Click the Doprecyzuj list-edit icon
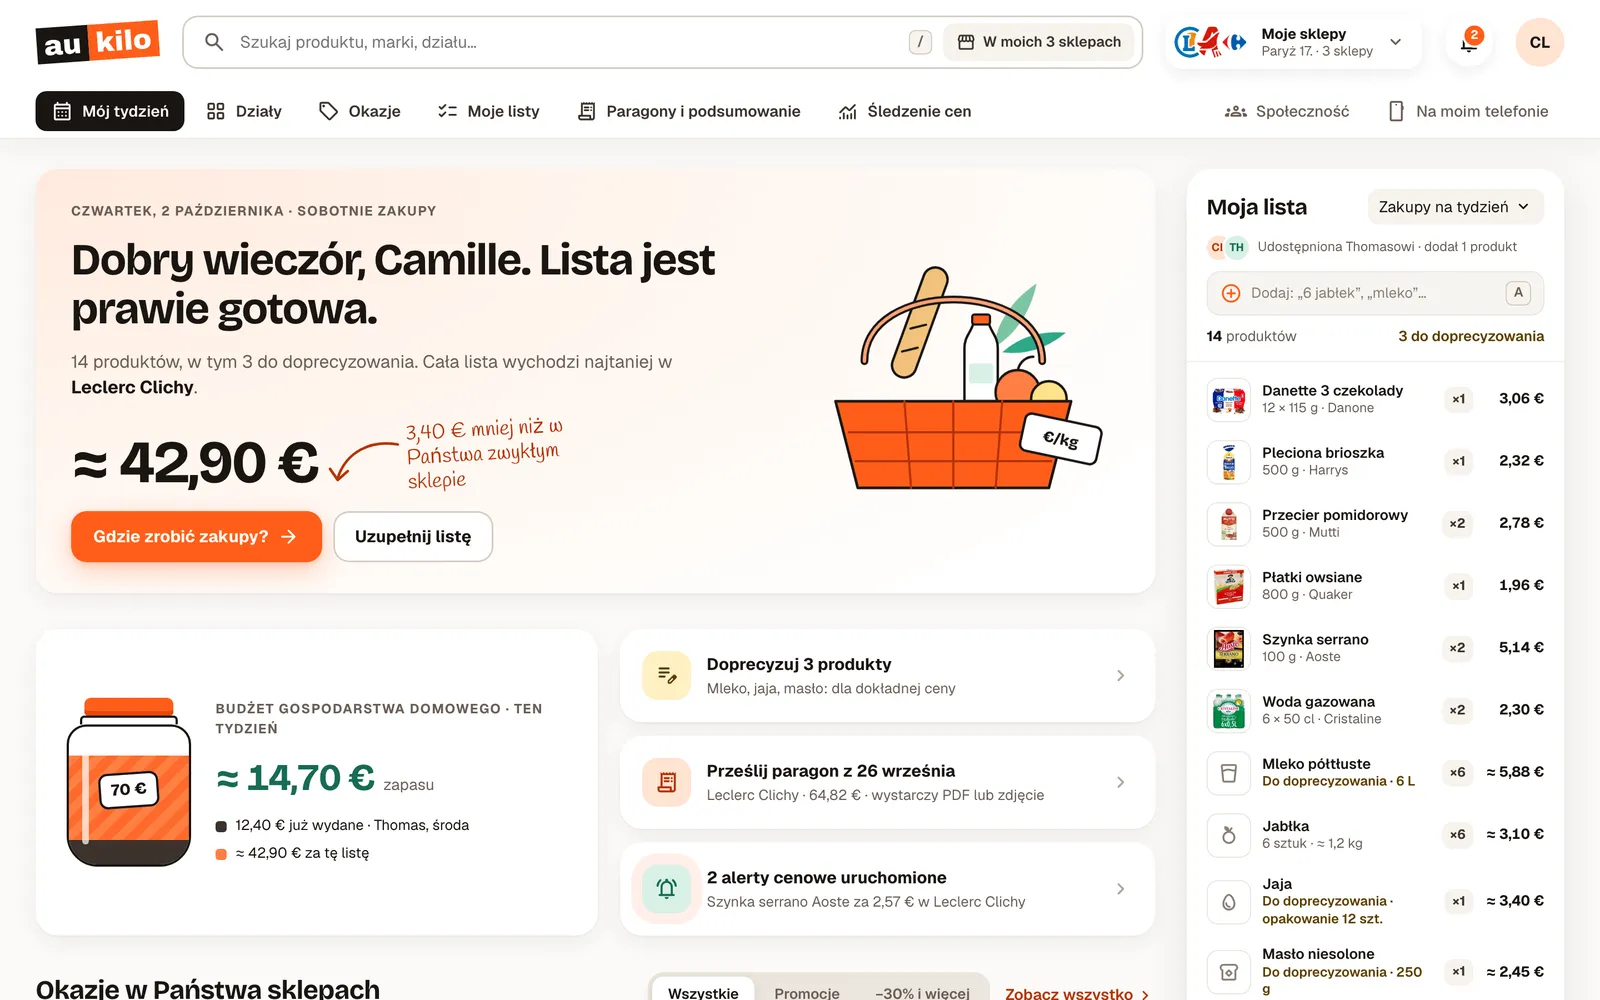Screen dimensions: 1600x1000 pyautogui.click(x=667, y=676)
